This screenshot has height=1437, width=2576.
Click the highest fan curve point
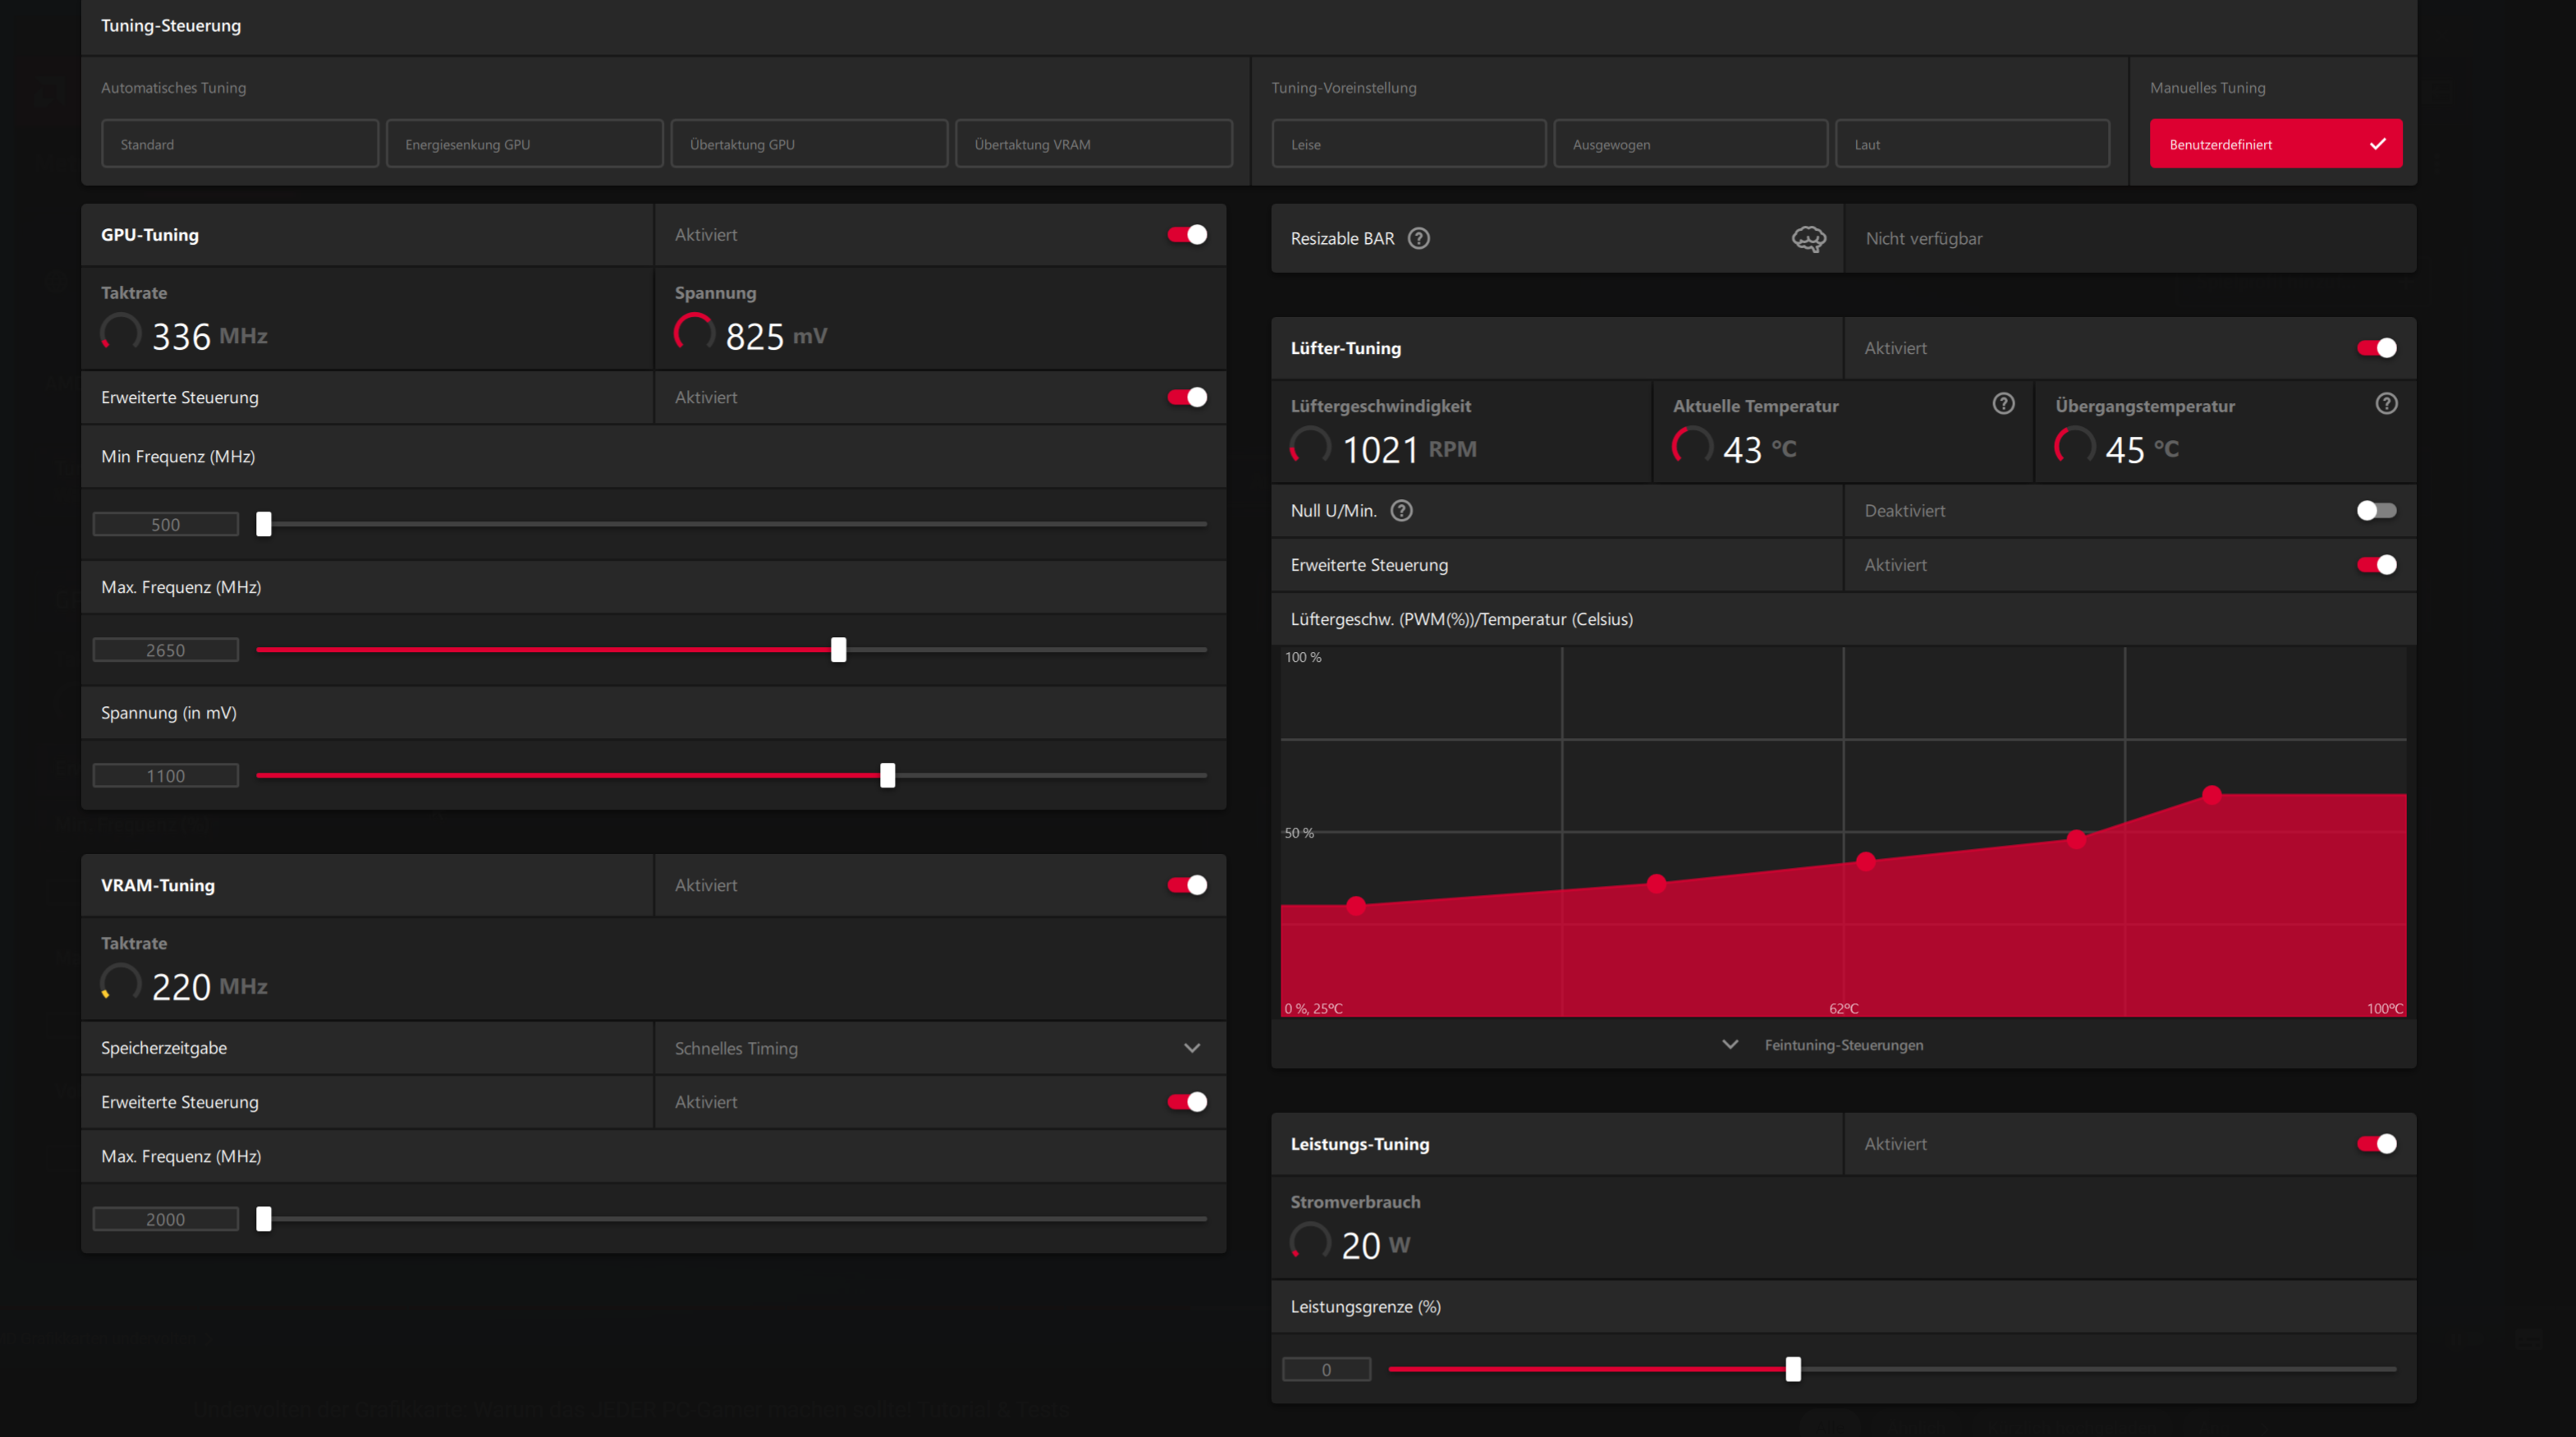click(x=2212, y=794)
